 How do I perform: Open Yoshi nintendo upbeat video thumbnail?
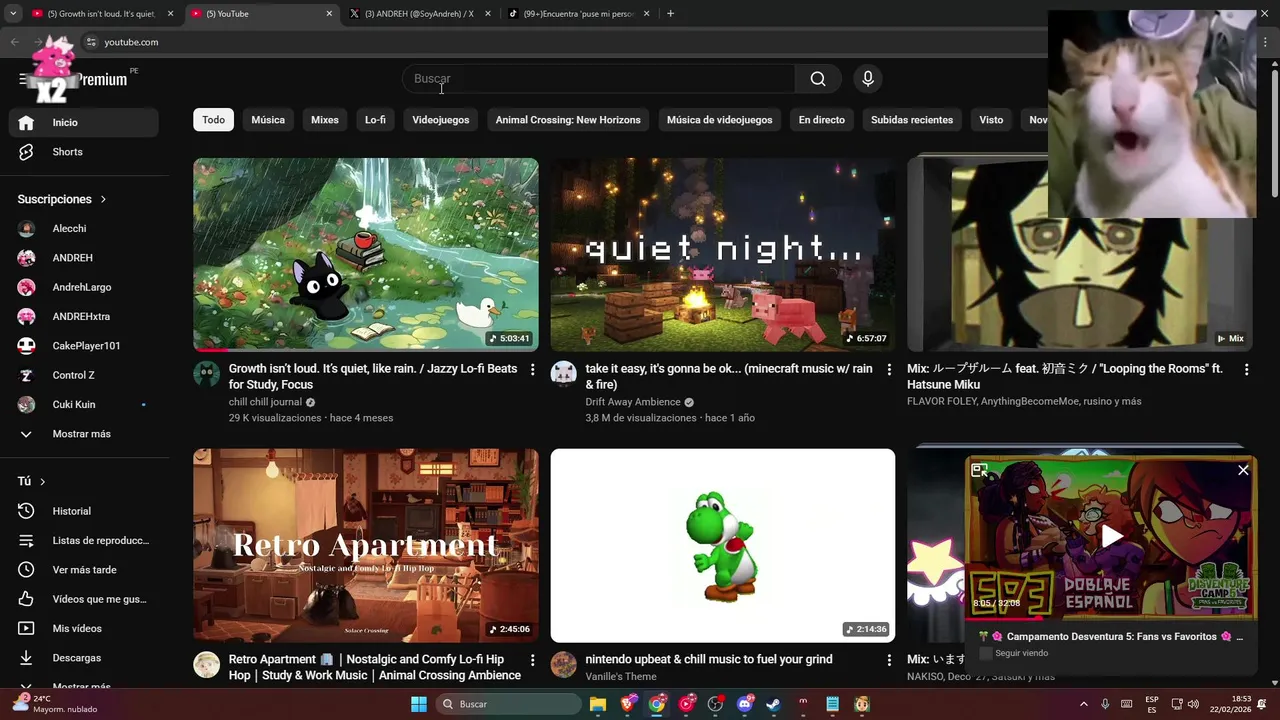point(723,545)
